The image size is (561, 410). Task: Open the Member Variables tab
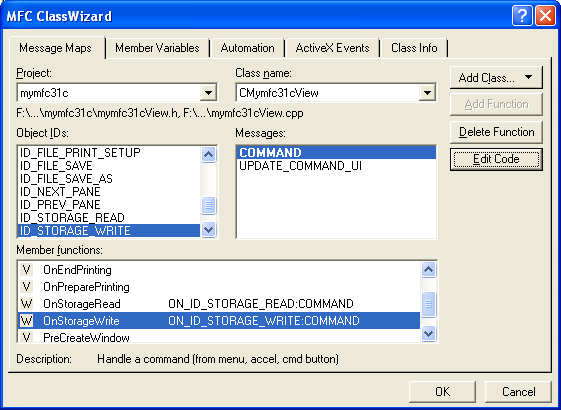(157, 48)
